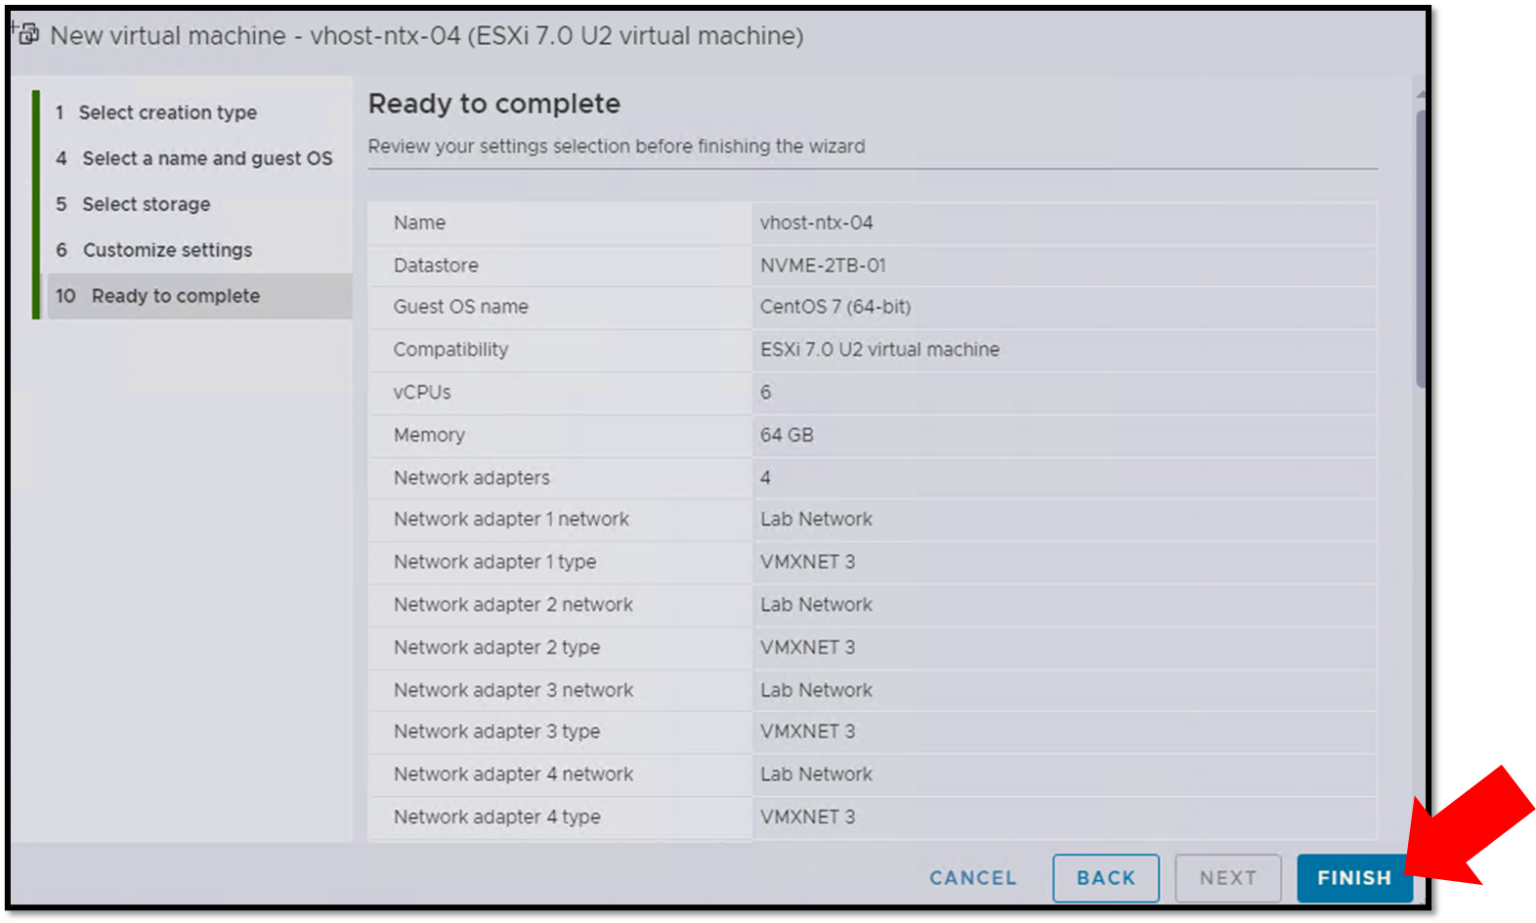Click the Datastore row label

436,266
